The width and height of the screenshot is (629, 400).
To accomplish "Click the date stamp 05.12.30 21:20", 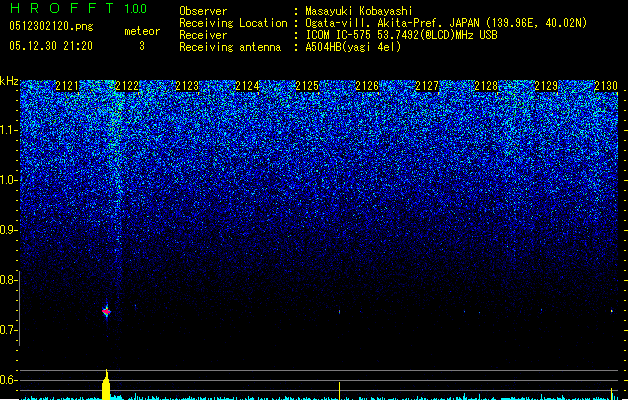I will click(x=51, y=46).
